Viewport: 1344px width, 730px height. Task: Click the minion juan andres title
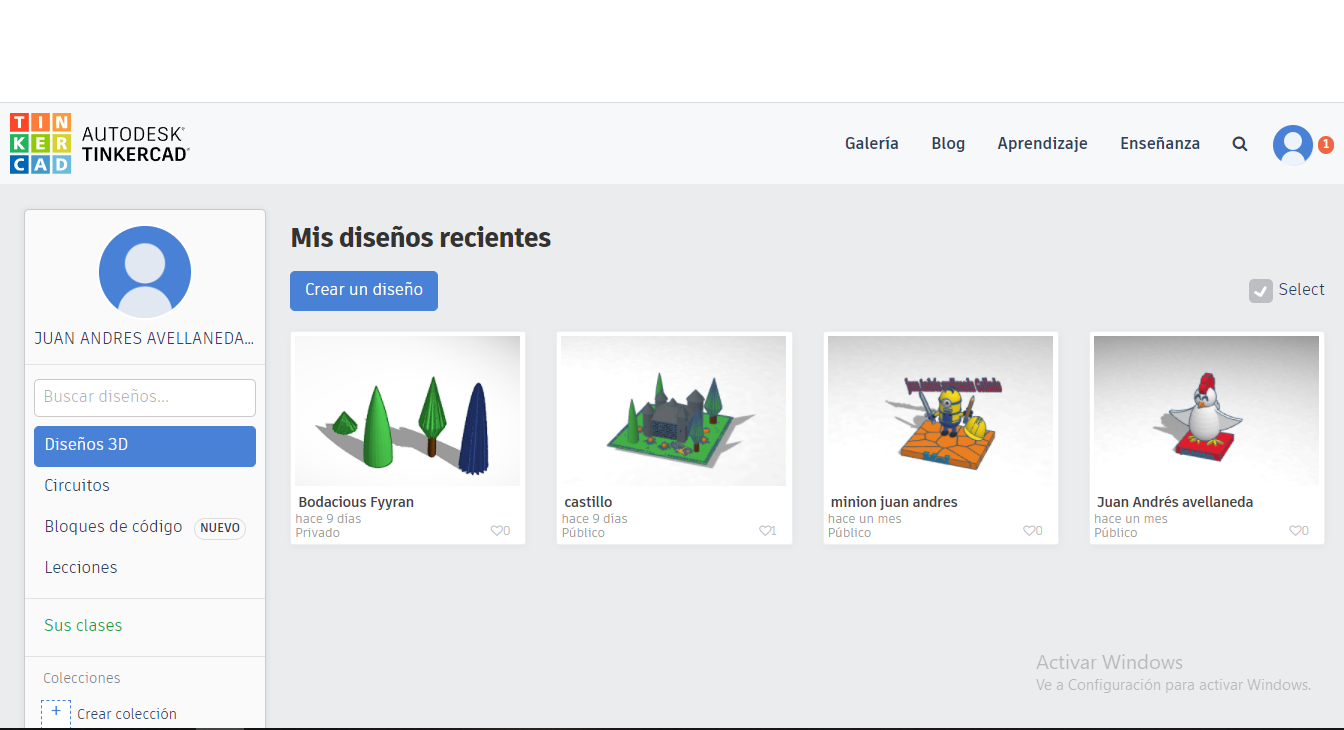click(x=894, y=502)
